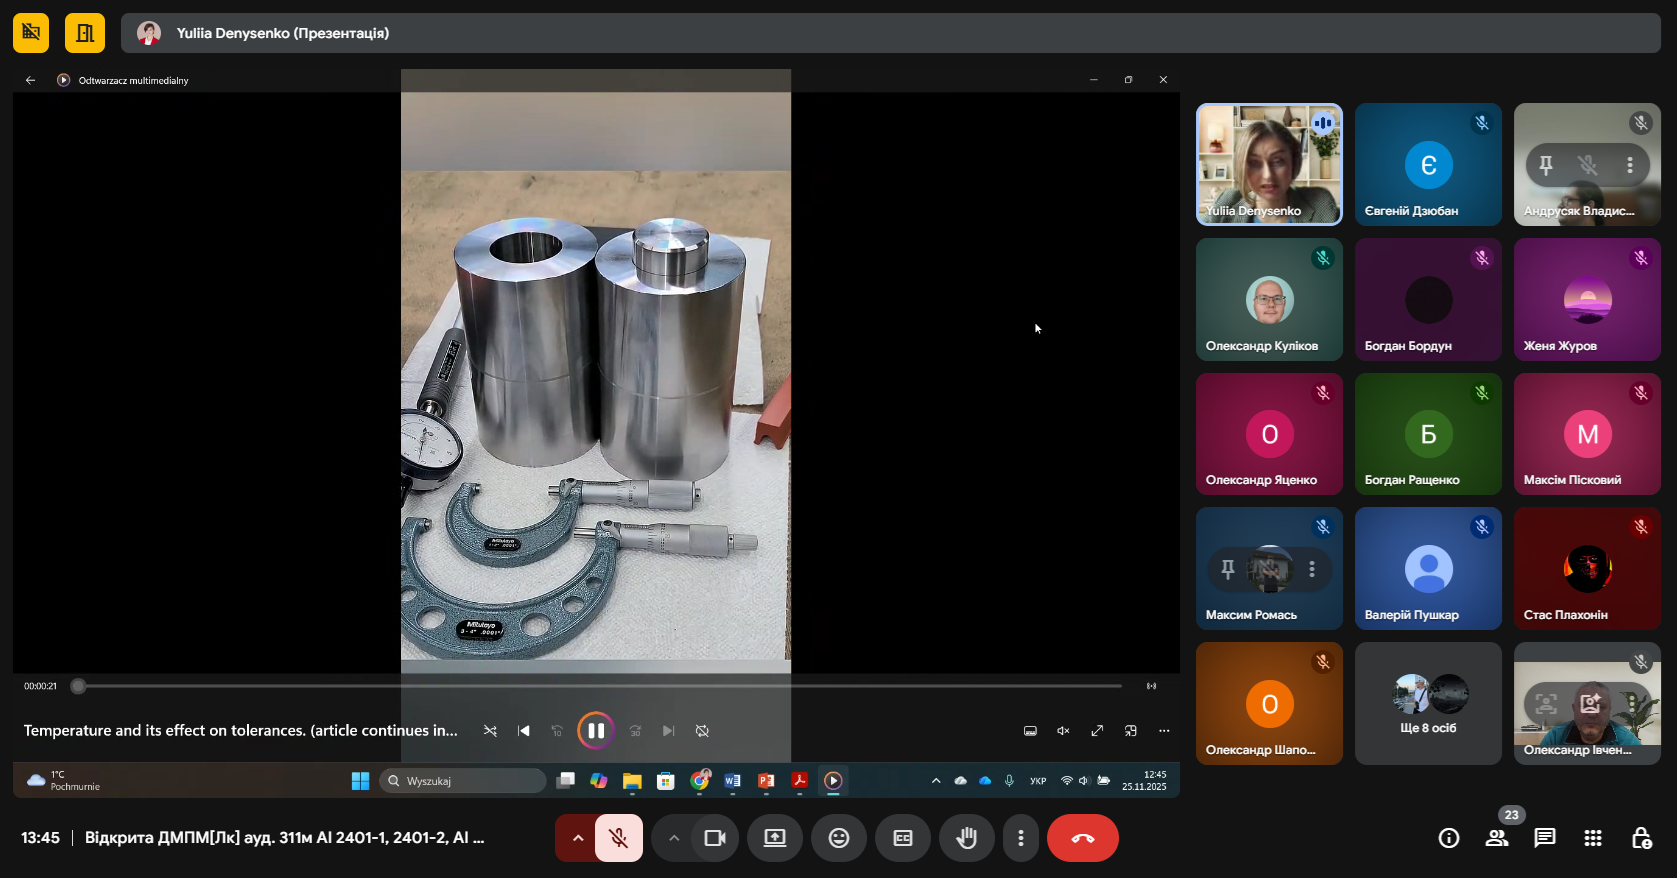Show the participants list with 23 badge
The image size is (1677, 878).
click(1497, 838)
